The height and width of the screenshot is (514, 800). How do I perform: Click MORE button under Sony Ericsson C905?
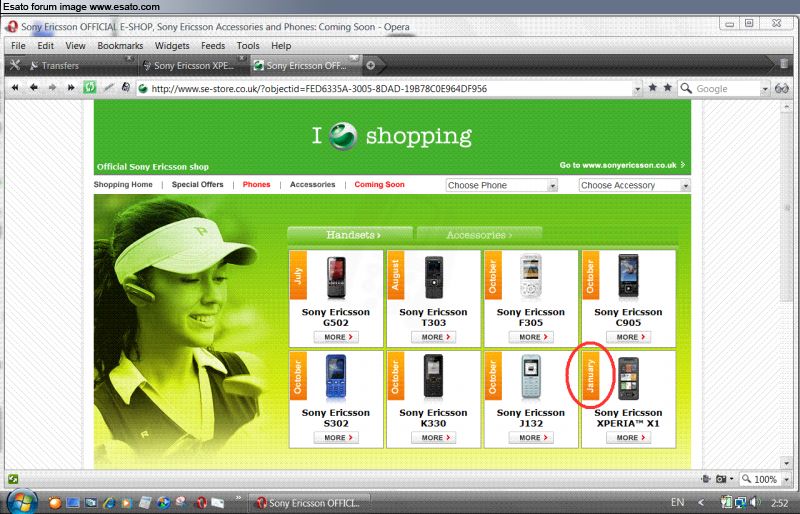click(x=629, y=337)
